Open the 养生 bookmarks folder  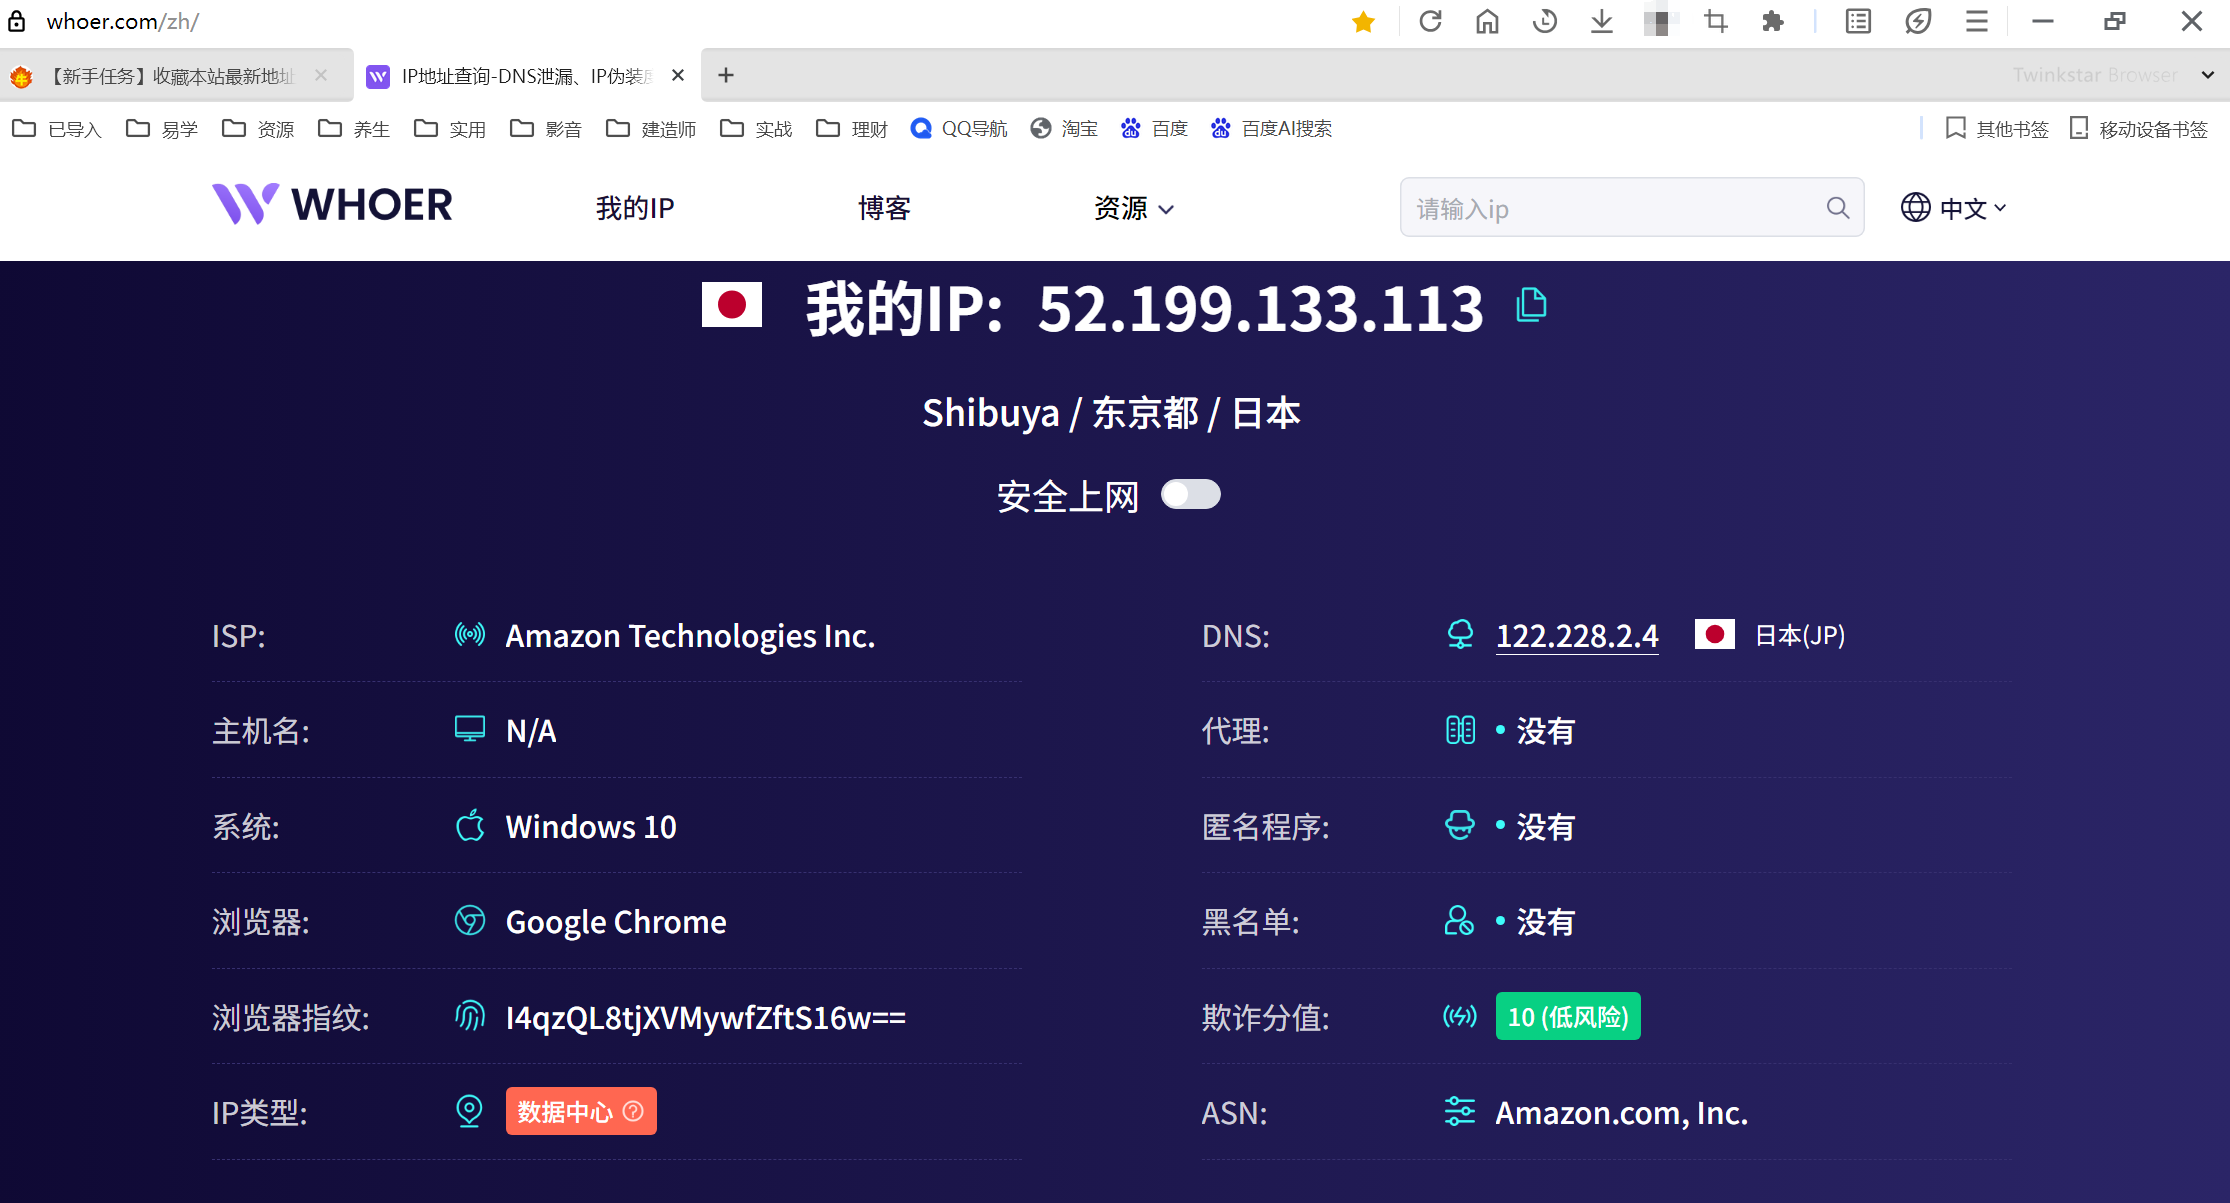click(354, 129)
